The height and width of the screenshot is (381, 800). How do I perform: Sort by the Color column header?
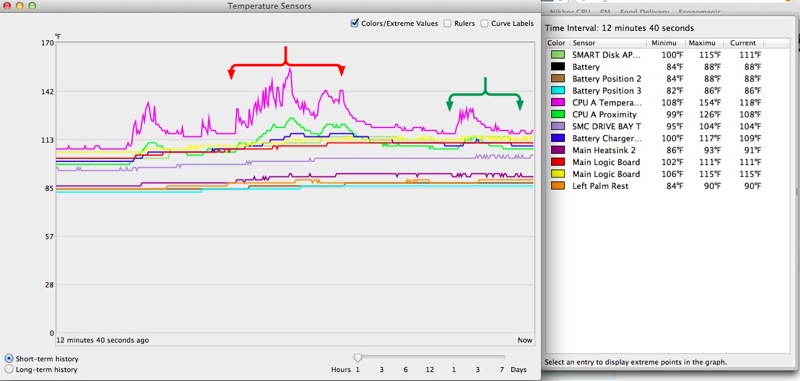[x=557, y=43]
